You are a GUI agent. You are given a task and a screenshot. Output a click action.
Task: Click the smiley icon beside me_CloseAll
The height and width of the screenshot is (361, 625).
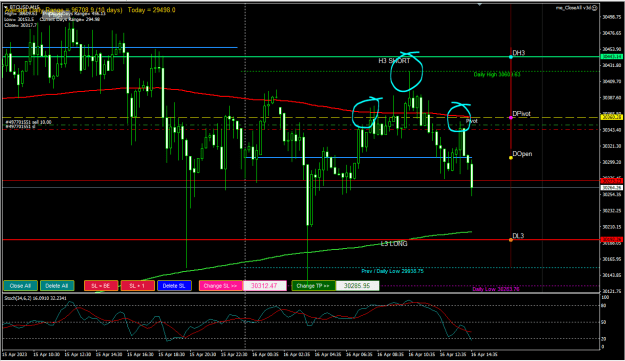tap(595, 8)
